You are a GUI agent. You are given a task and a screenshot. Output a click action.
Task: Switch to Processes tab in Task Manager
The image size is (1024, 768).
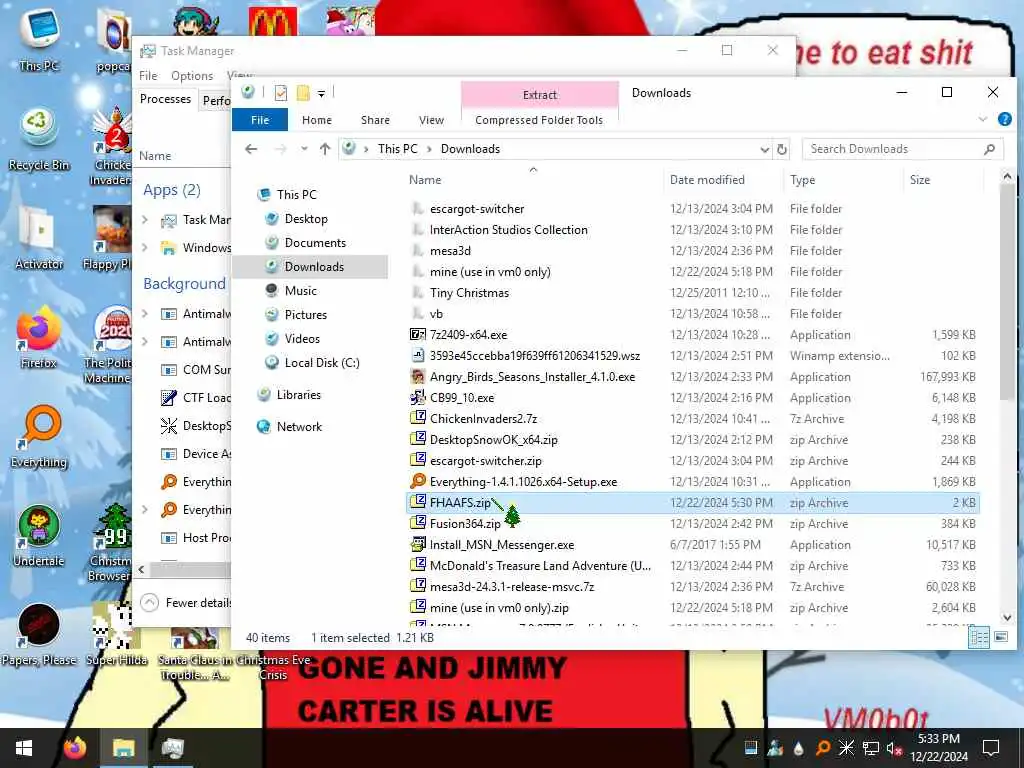click(165, 99)
